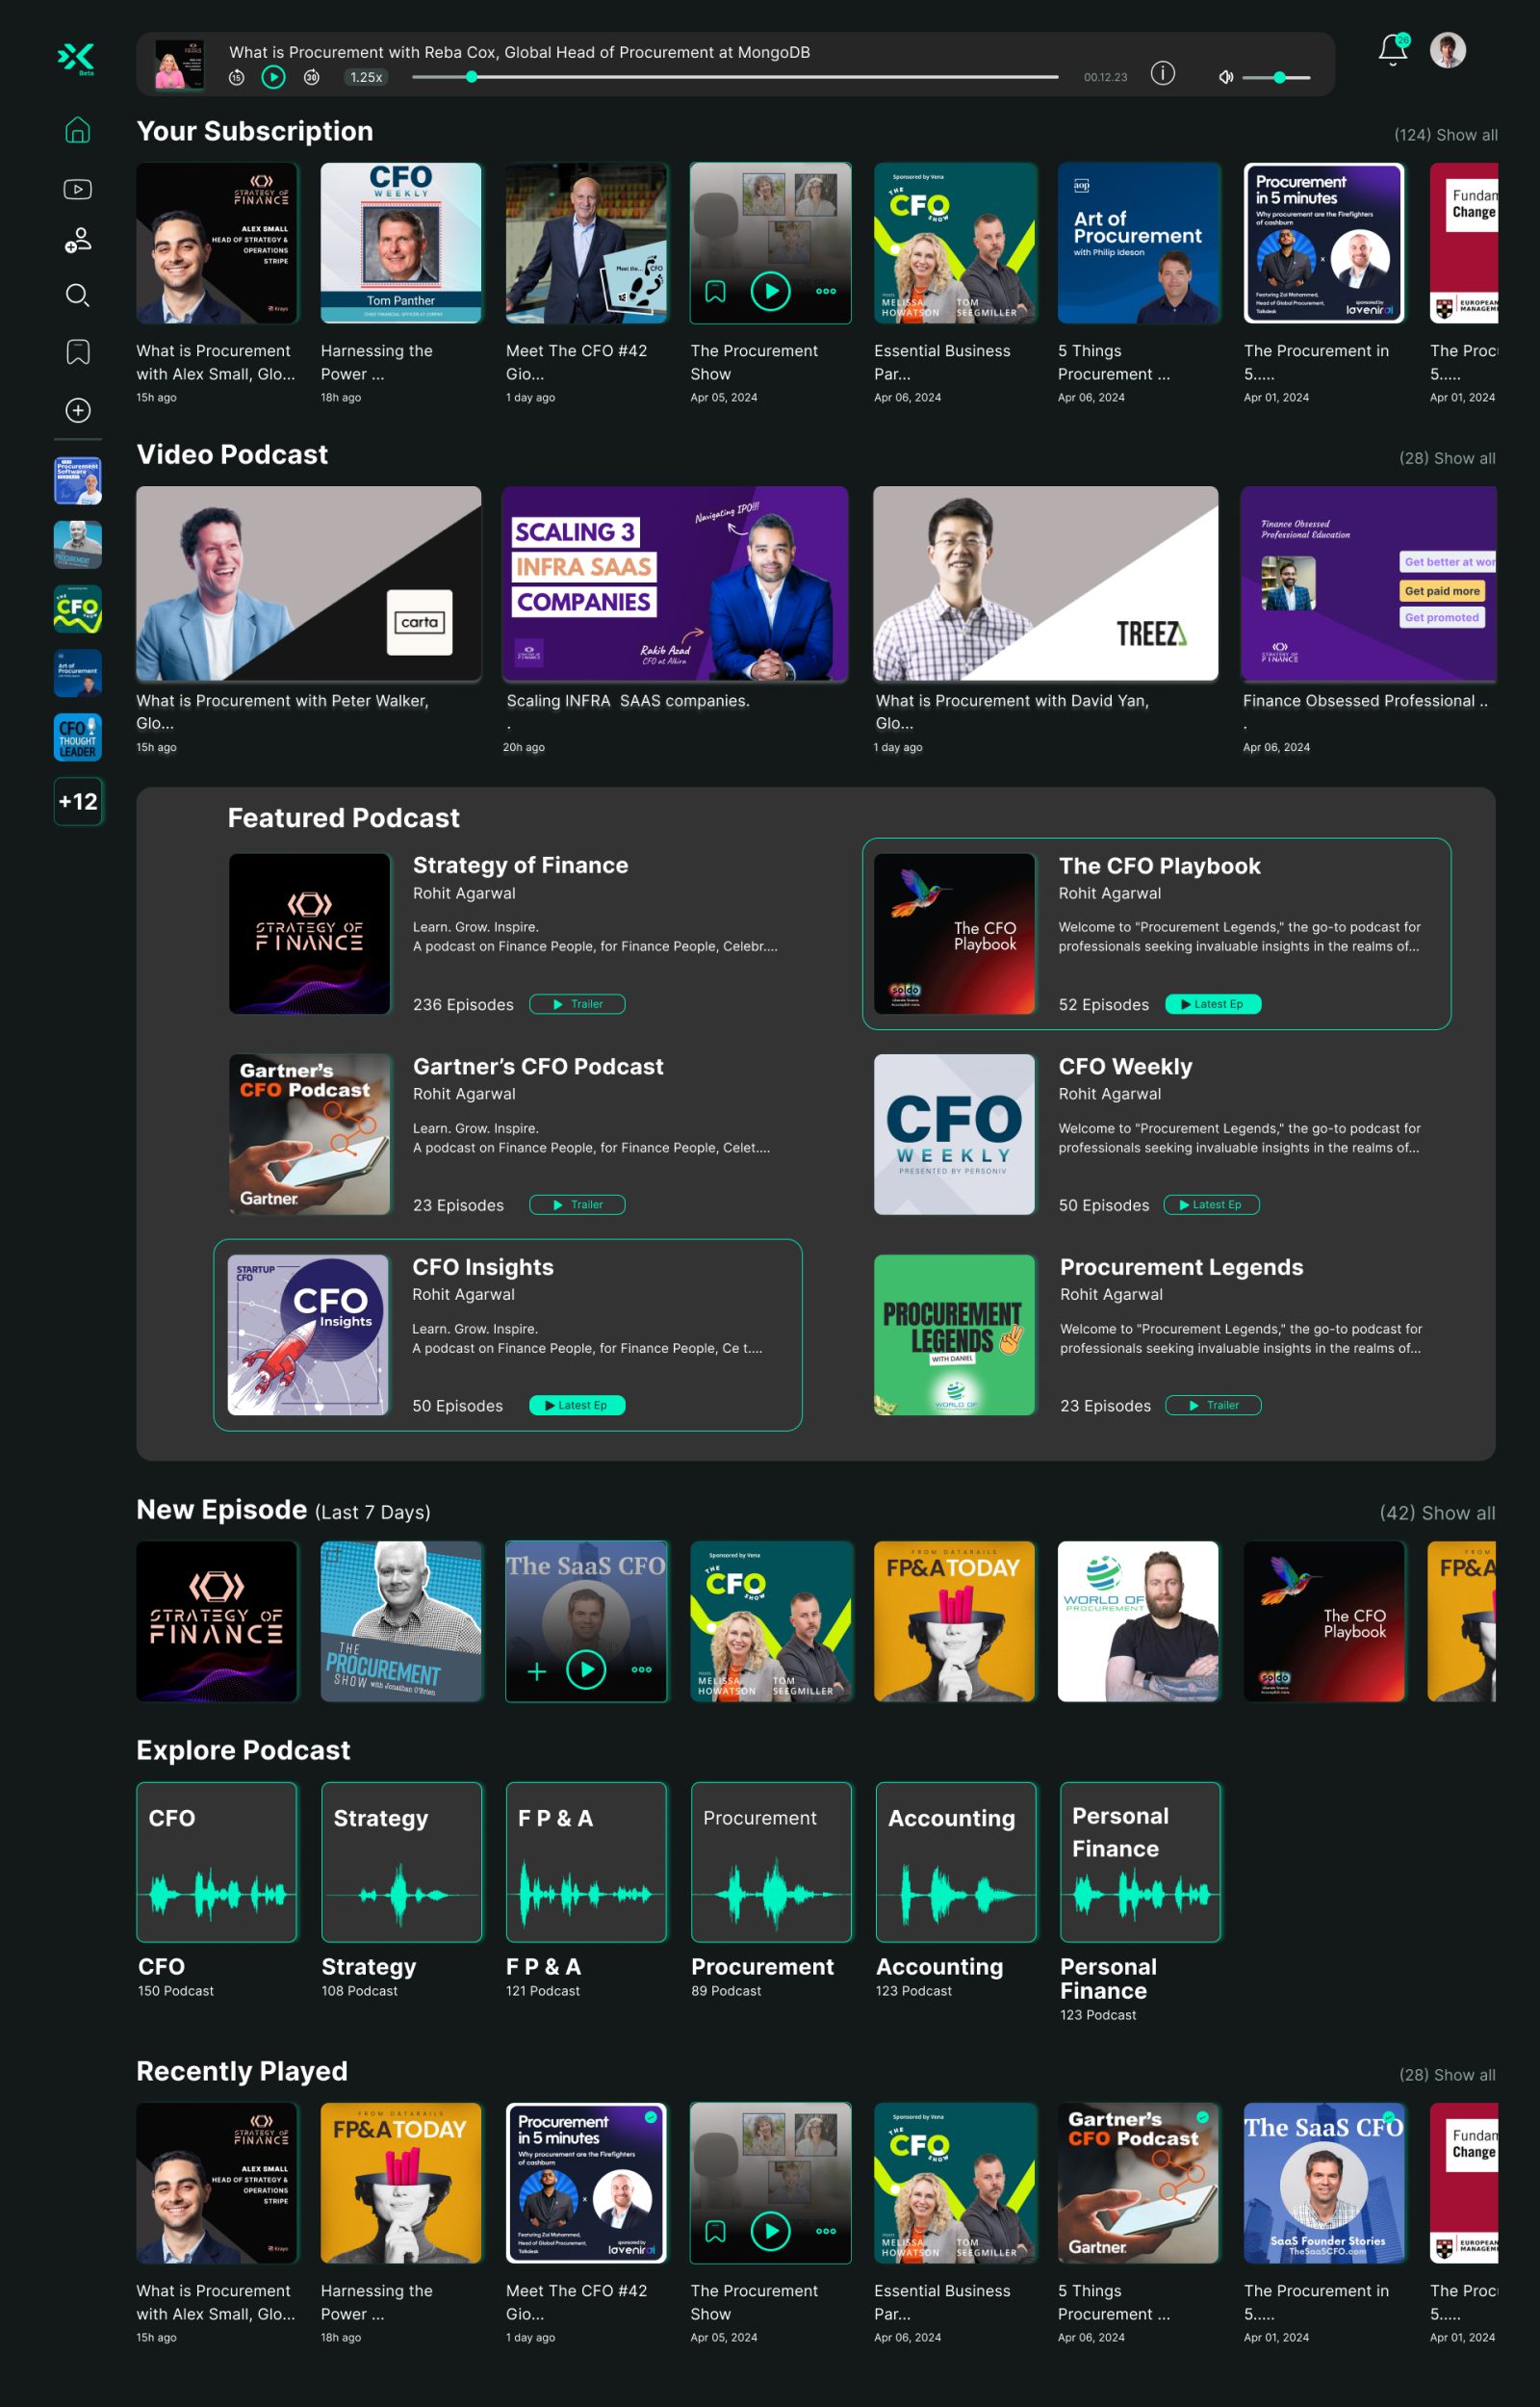The image size is (1540, 2407).
Task: Open more options on The SaaS CFO card
Action: click(x=641, y=1669)
